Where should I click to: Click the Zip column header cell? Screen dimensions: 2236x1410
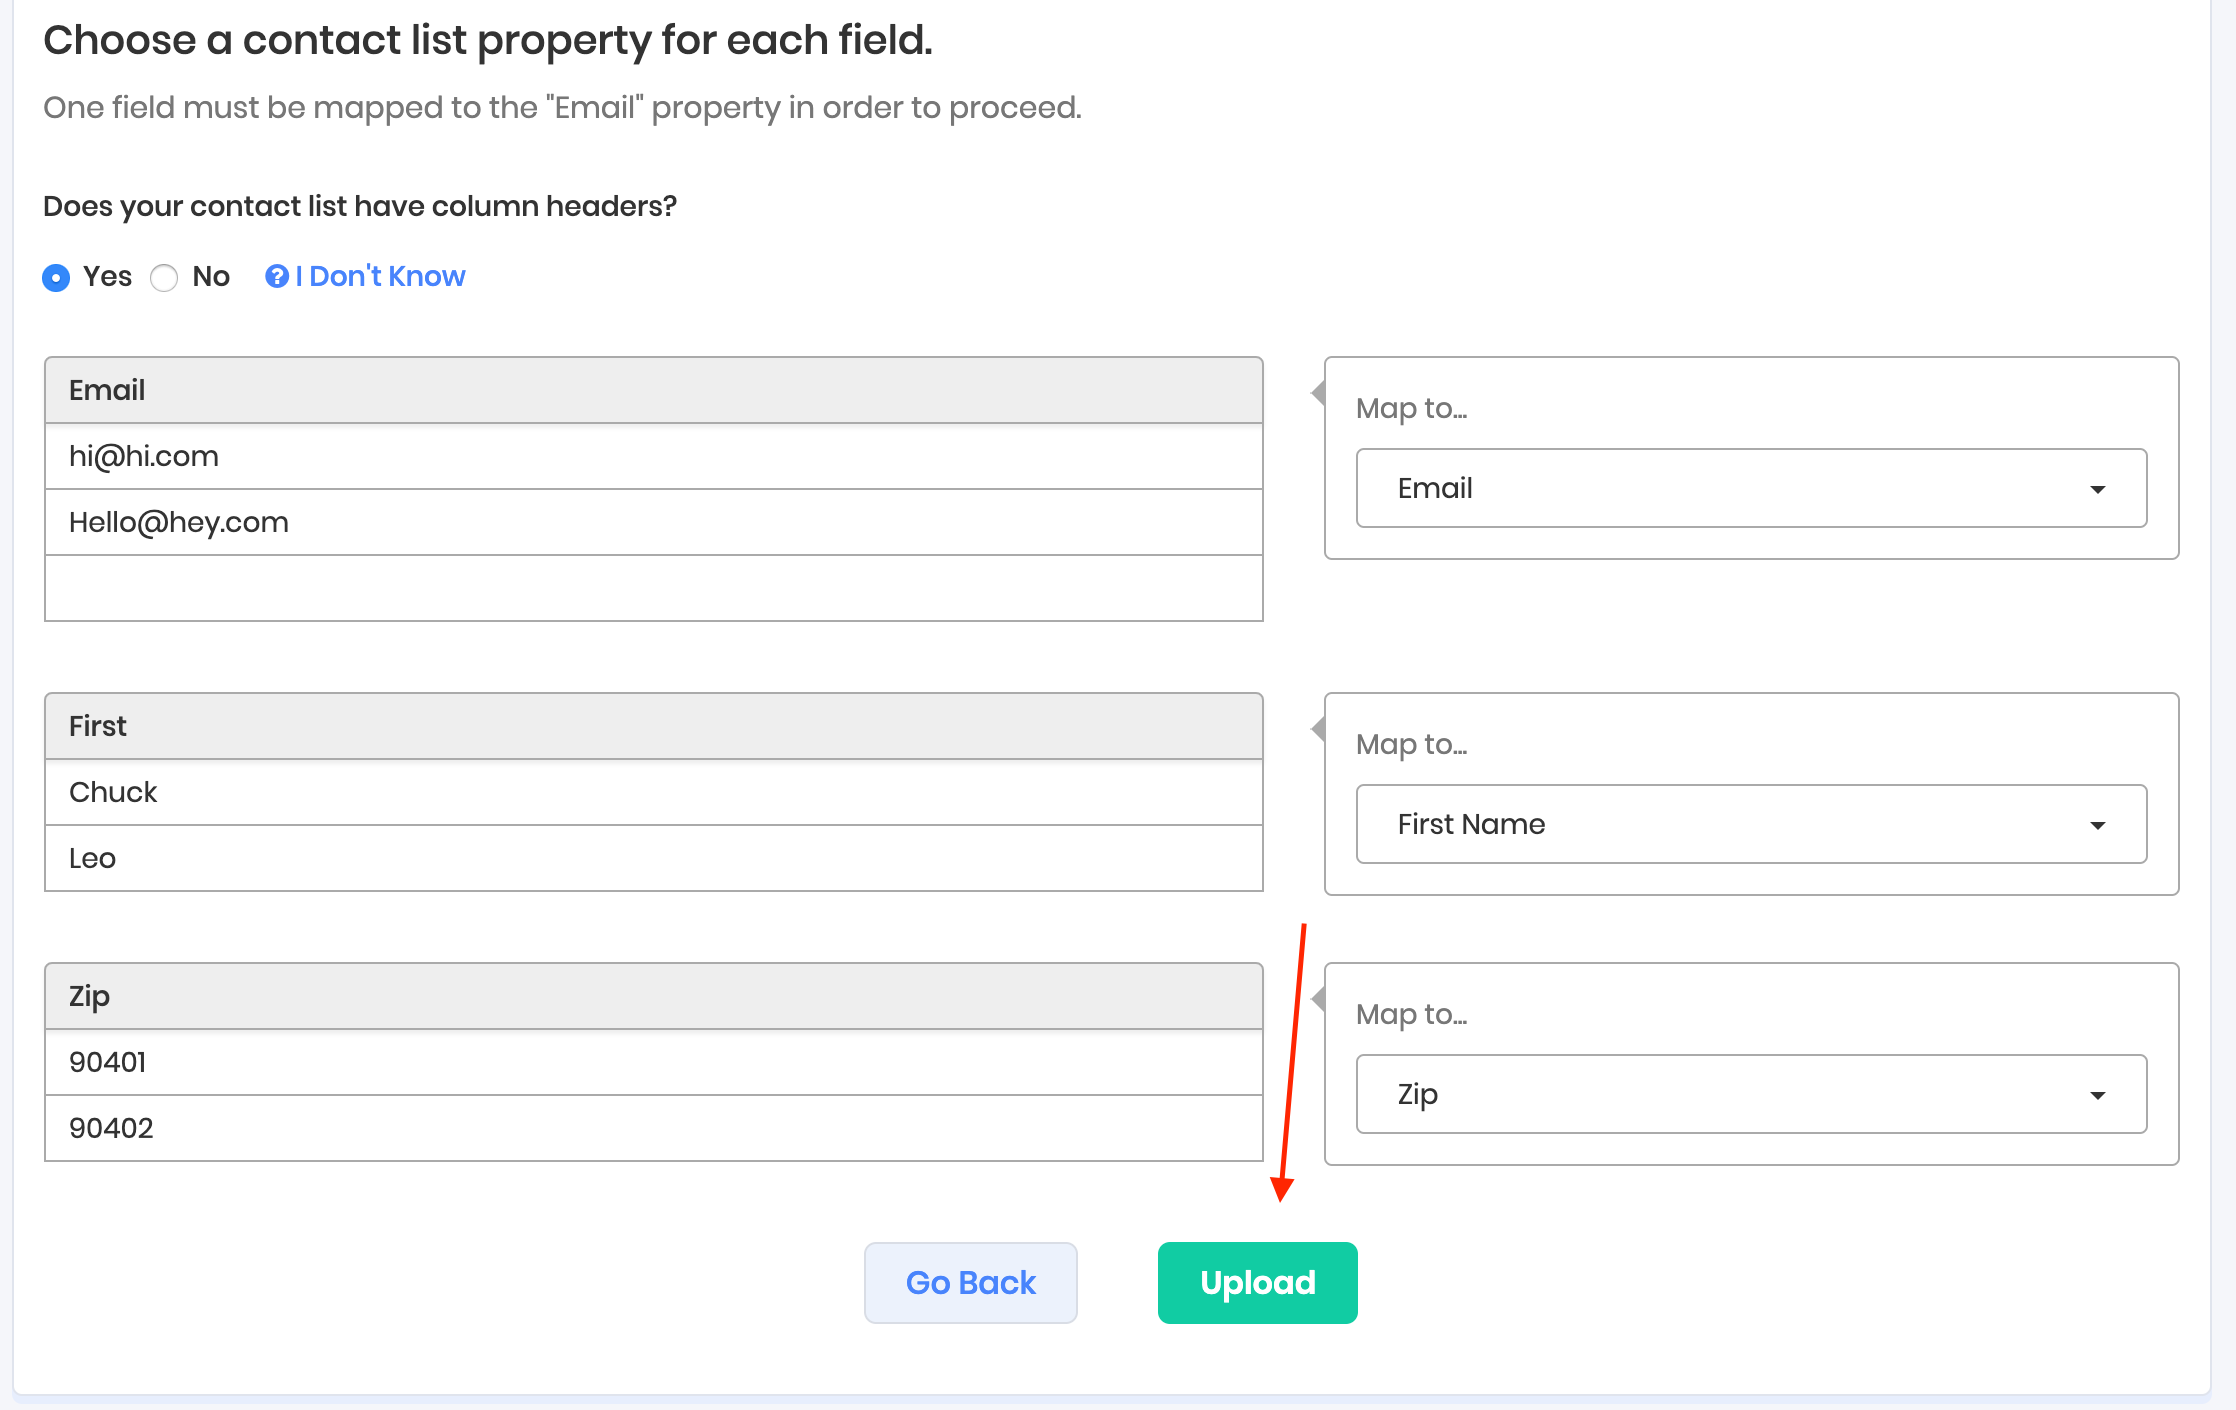tap(654, 996)
